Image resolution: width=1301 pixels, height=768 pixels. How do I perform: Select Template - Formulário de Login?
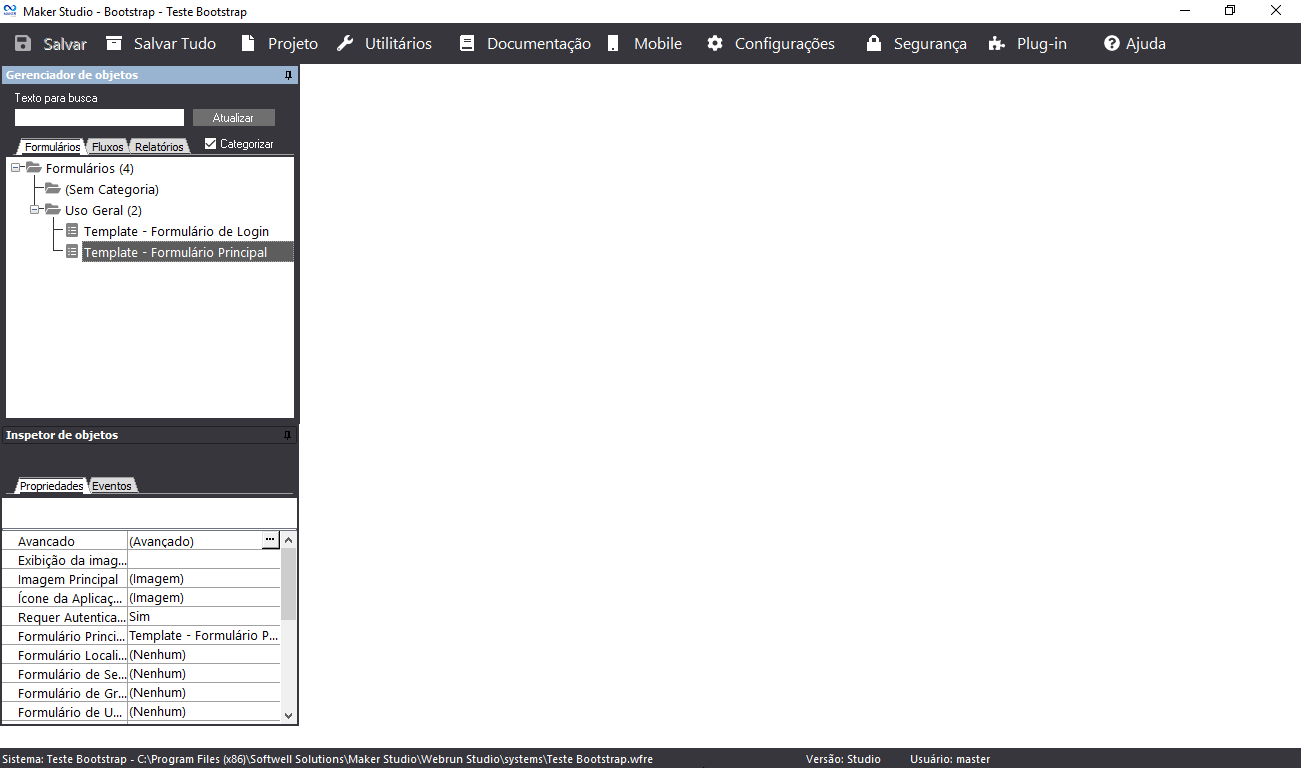[176, 231]
